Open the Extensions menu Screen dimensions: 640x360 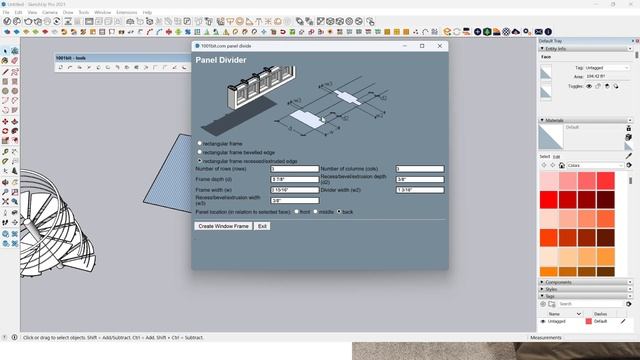tap(127, 13)
